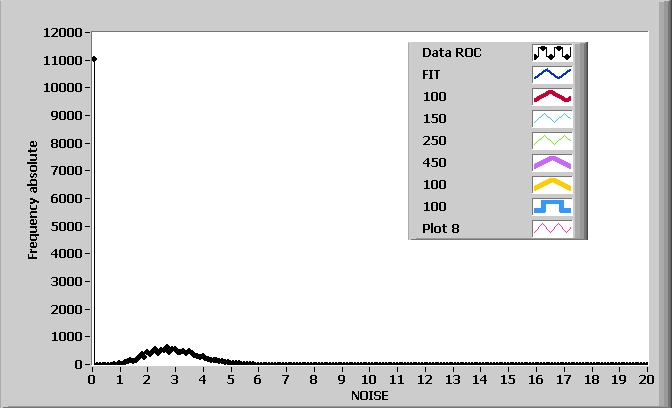Click the thick yellow plot sample icon
Image resolution: width=672 pixels, height=408 pixels.
[x=551, y=184]
